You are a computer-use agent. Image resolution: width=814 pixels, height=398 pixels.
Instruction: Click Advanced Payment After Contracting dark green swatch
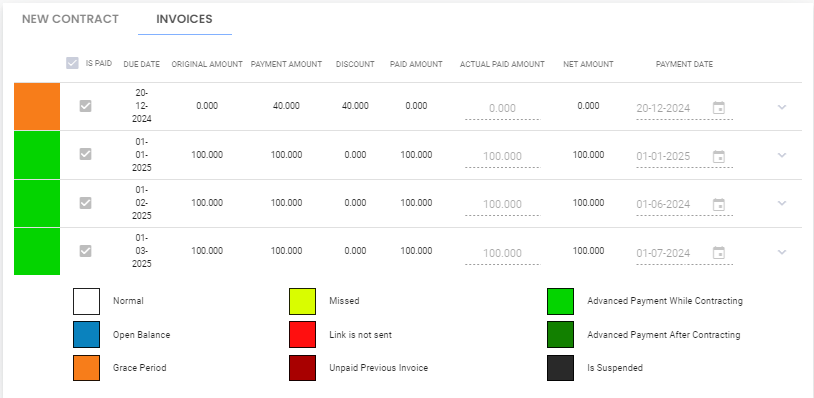pyautogui.click(x=561, y=335)
